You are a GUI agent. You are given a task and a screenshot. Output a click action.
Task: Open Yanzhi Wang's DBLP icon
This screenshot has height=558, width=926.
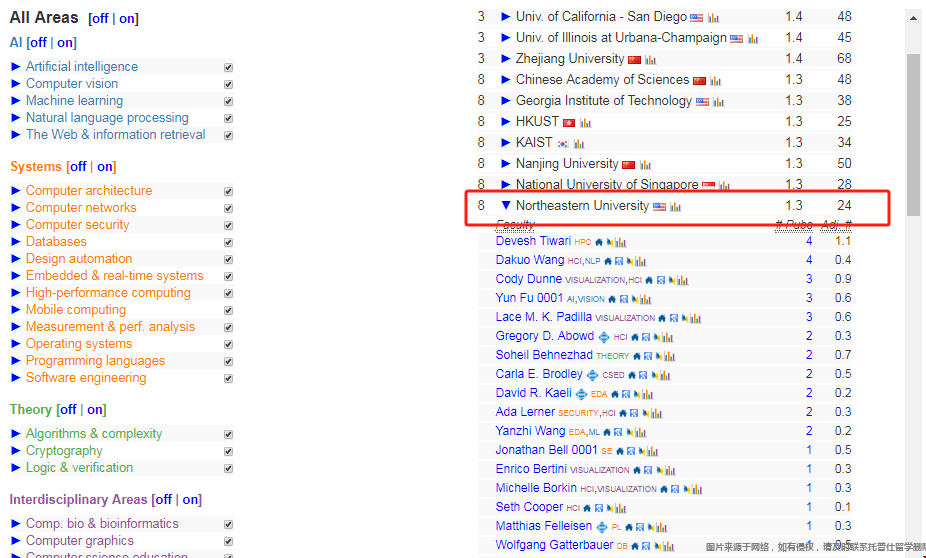(x=631, y=432)
